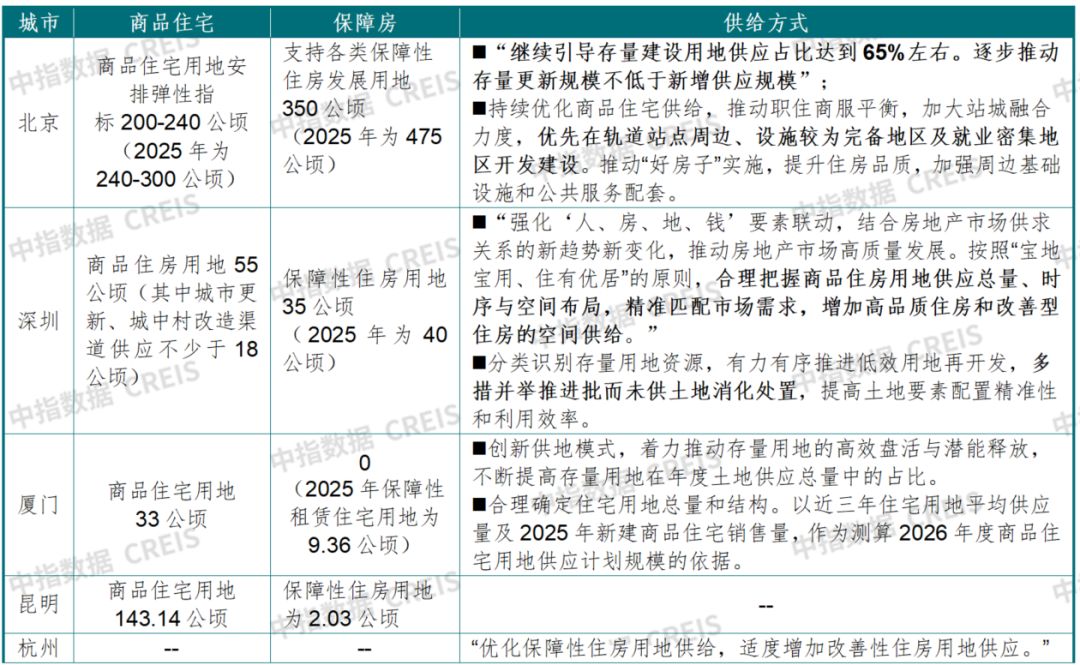1080x665 pixels.
Task: Click the line 宅用地供应计划规模的依据
Action: 601,561
